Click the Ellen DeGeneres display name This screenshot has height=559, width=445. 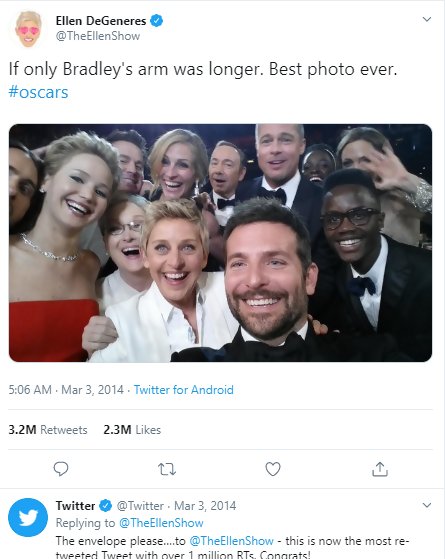point(101,21)
